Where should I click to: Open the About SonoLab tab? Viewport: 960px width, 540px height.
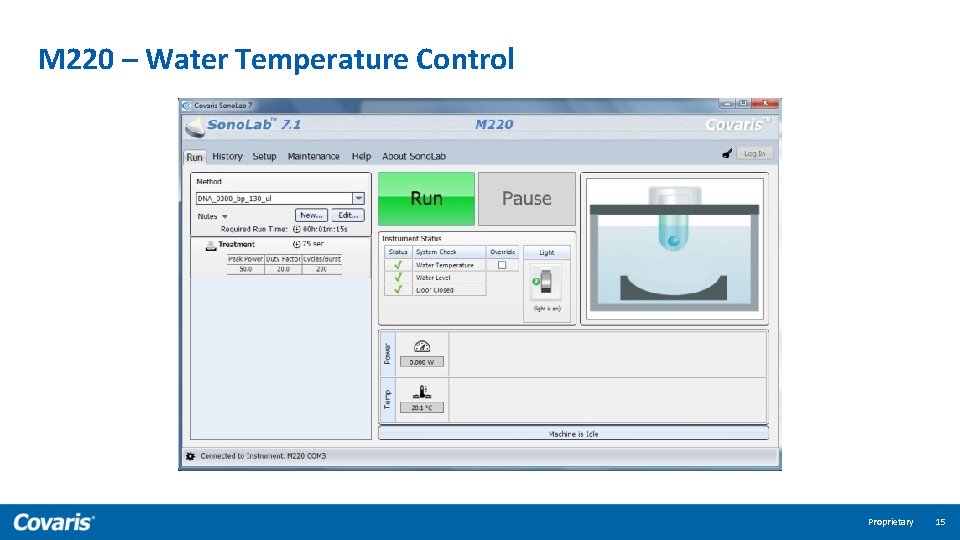[x=414, y=156]
